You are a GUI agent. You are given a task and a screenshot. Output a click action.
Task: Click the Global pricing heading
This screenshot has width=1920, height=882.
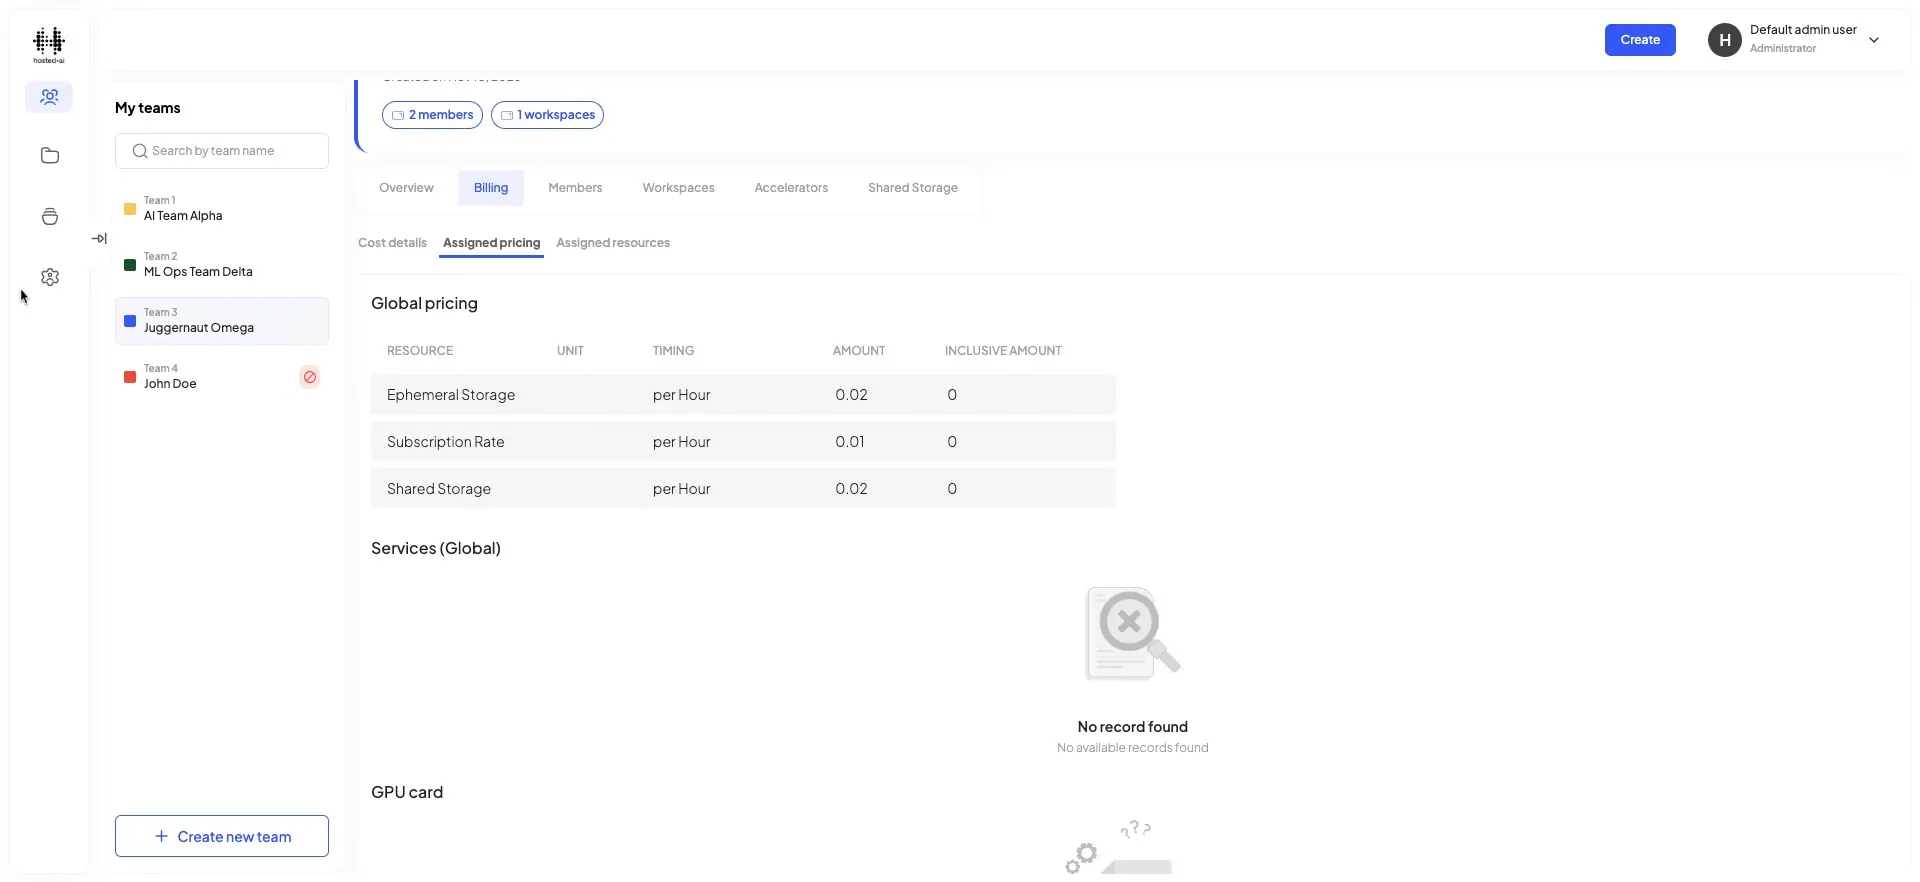(x=424, y=303)
